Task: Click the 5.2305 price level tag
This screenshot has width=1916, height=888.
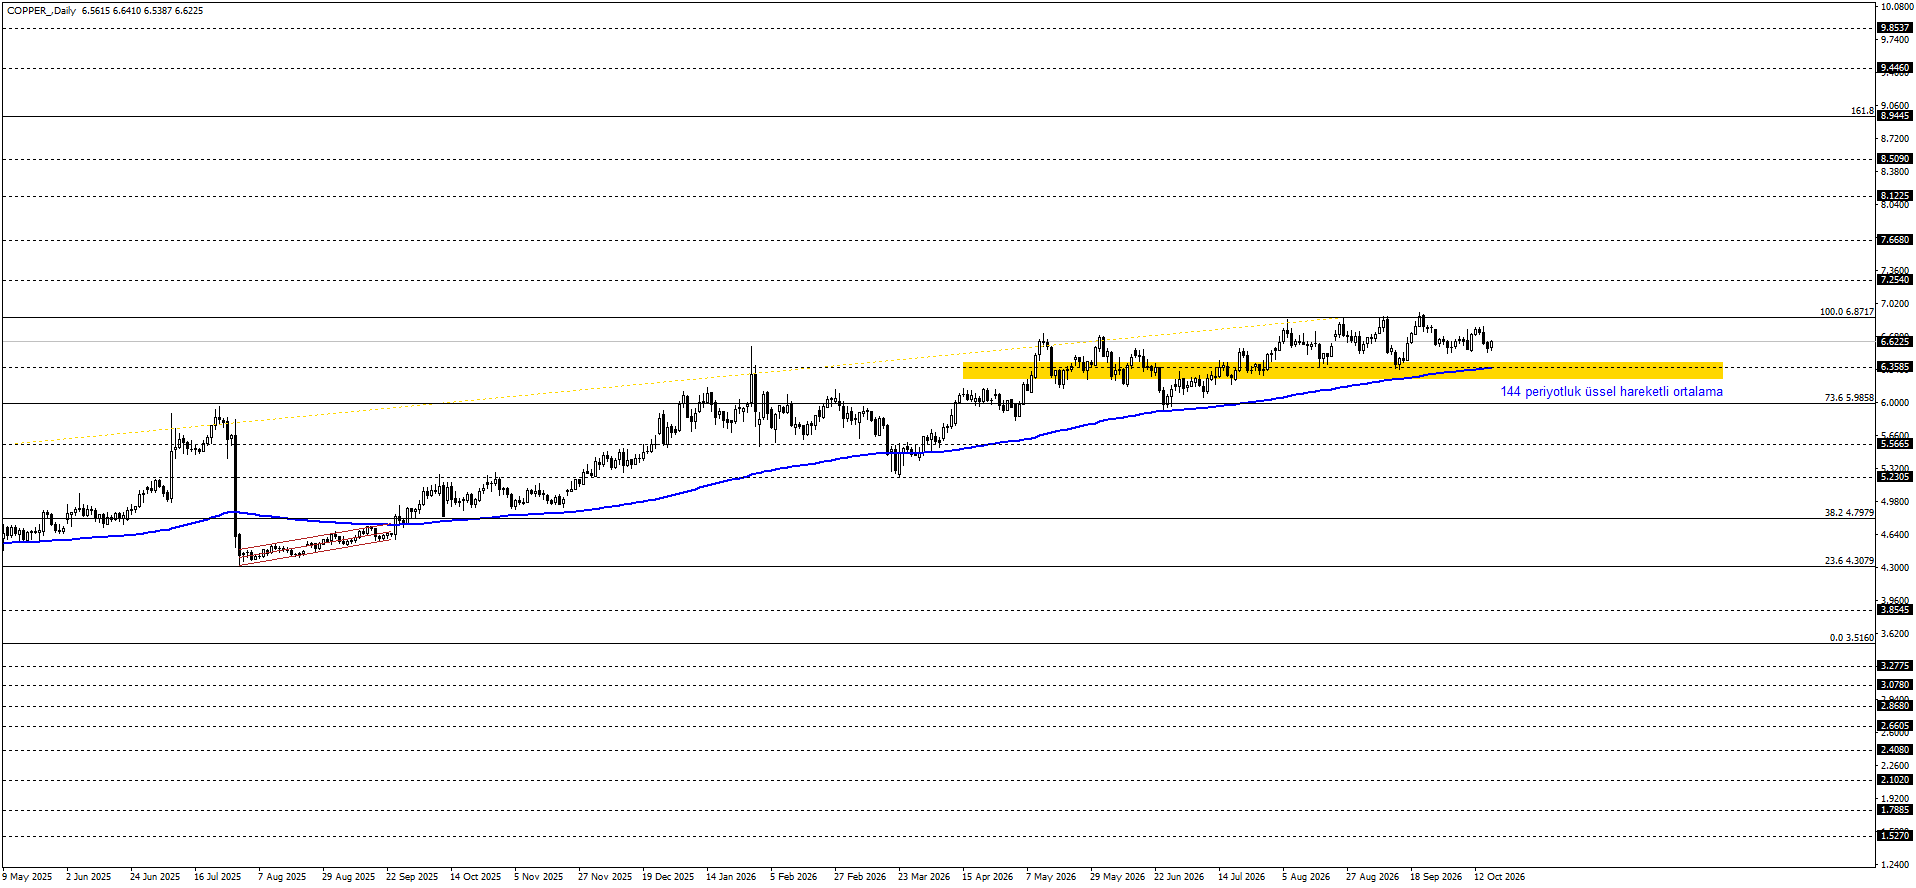Action: pos(1895,477)
